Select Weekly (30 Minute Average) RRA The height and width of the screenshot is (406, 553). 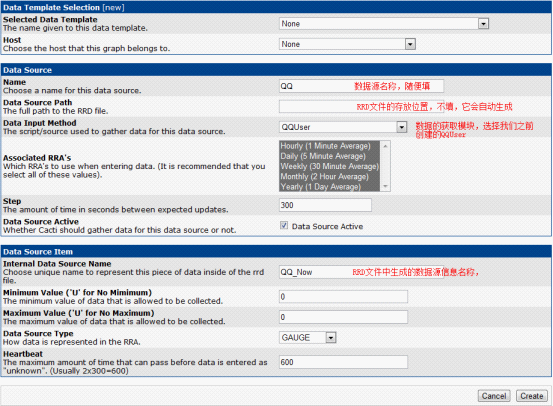329,166
